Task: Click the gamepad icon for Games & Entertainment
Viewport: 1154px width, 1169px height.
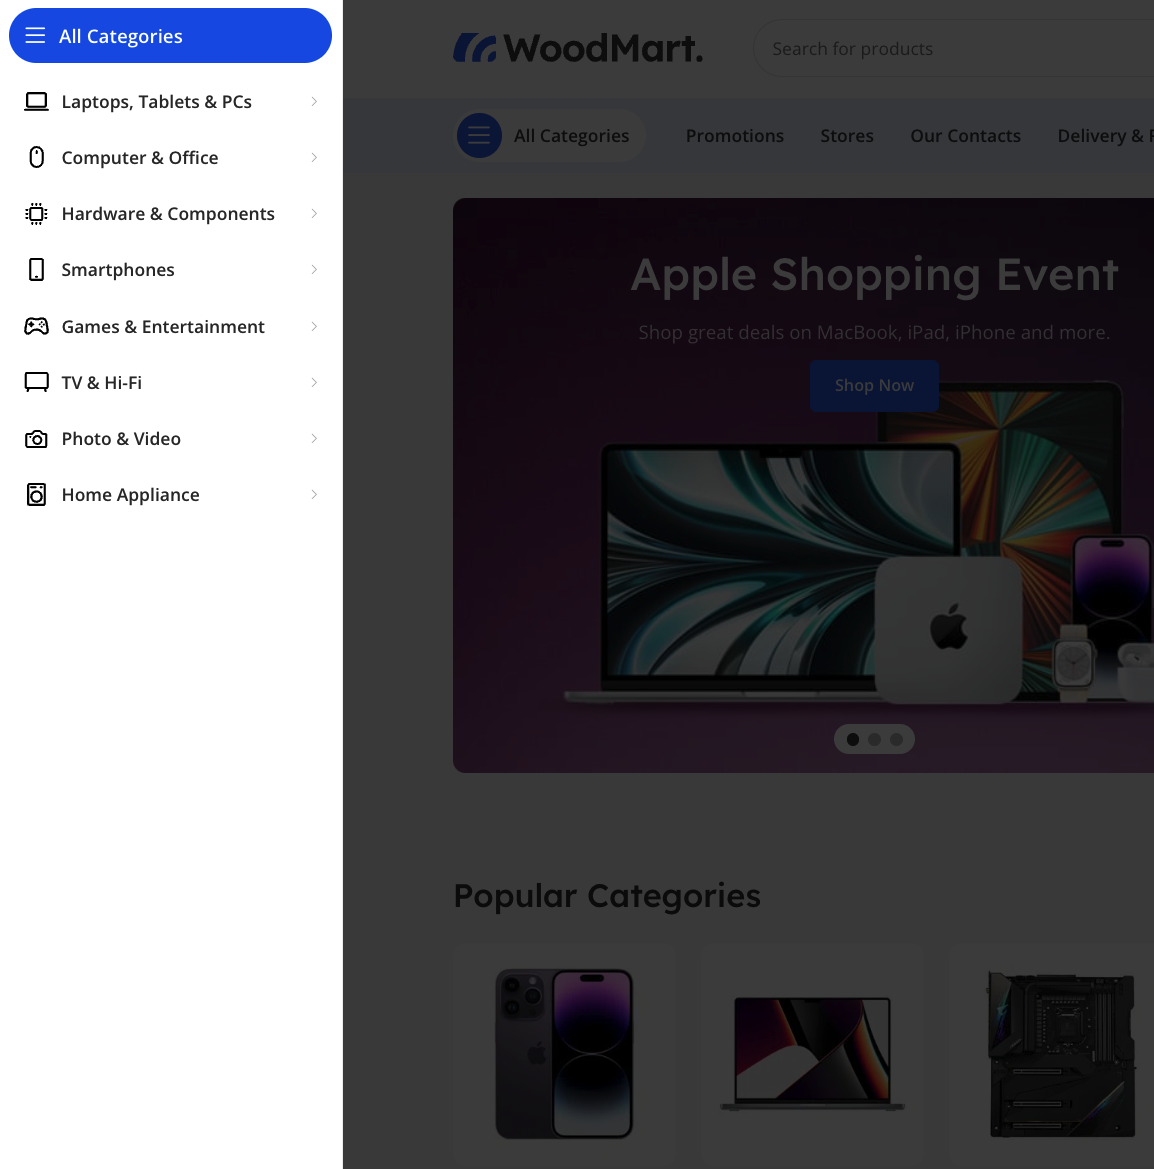Action: [x=36, y=327]
